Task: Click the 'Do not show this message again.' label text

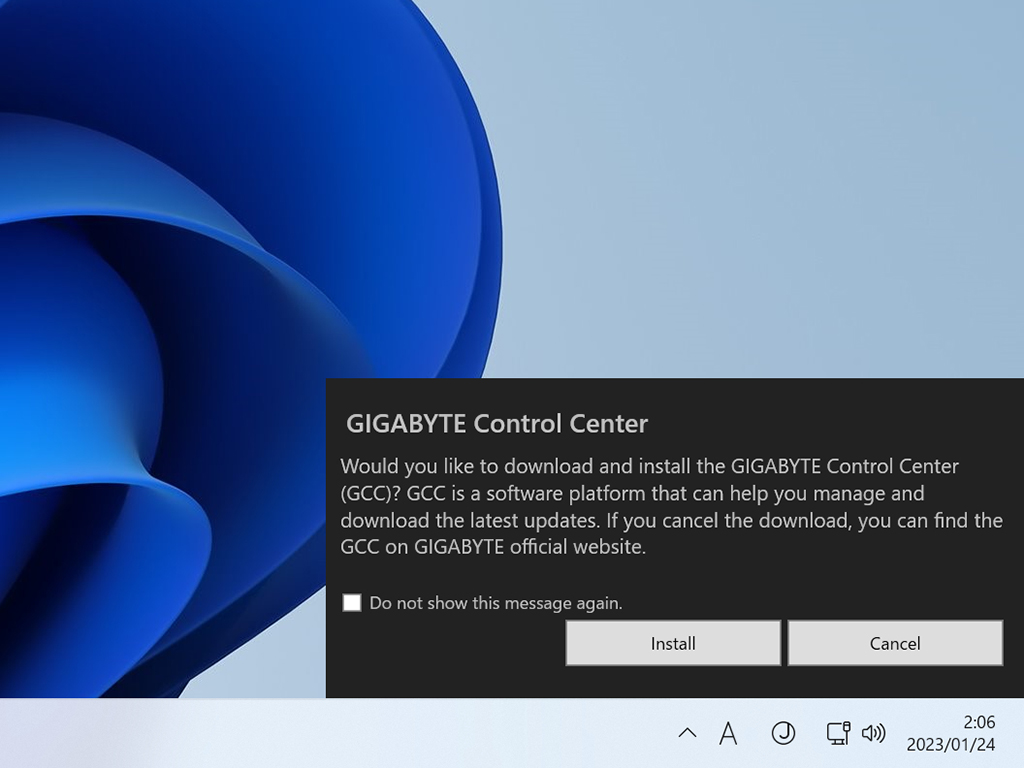Action: (496, 603)
